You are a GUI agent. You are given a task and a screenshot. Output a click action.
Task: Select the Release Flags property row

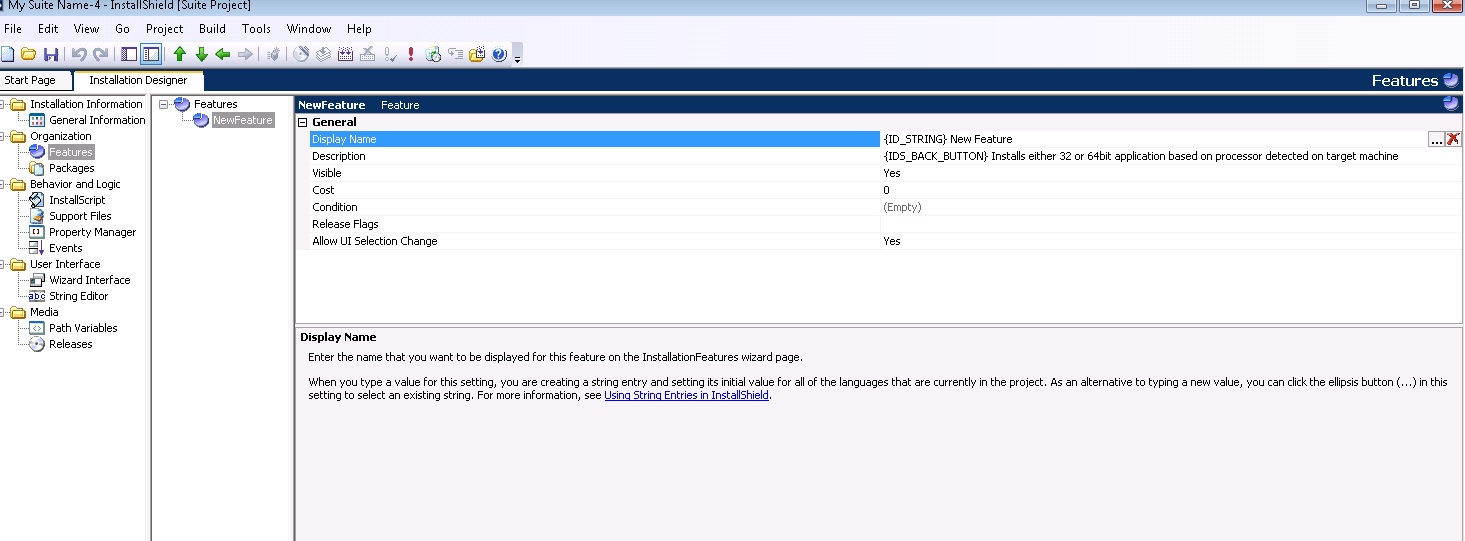[x=885, y=224]
